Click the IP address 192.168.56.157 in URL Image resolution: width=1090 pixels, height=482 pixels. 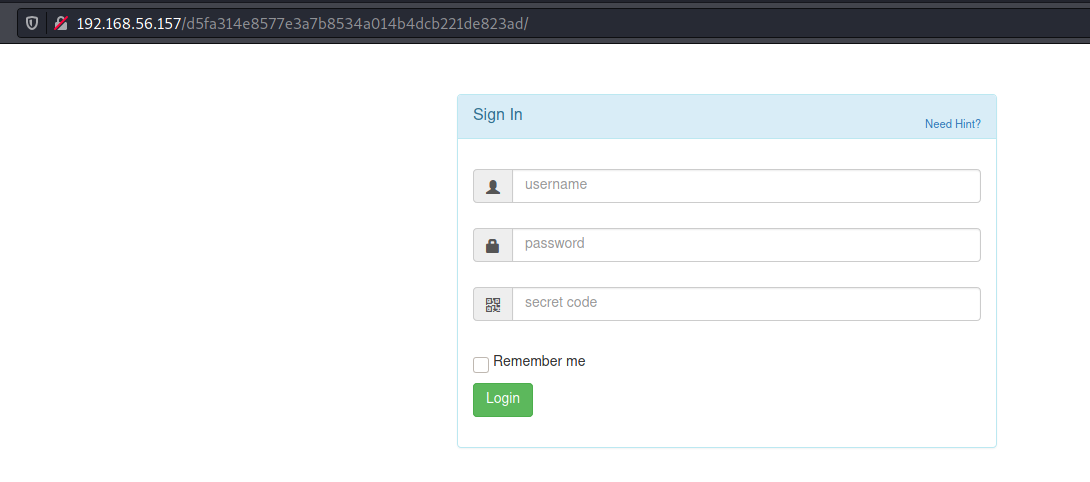pos(129,24)
